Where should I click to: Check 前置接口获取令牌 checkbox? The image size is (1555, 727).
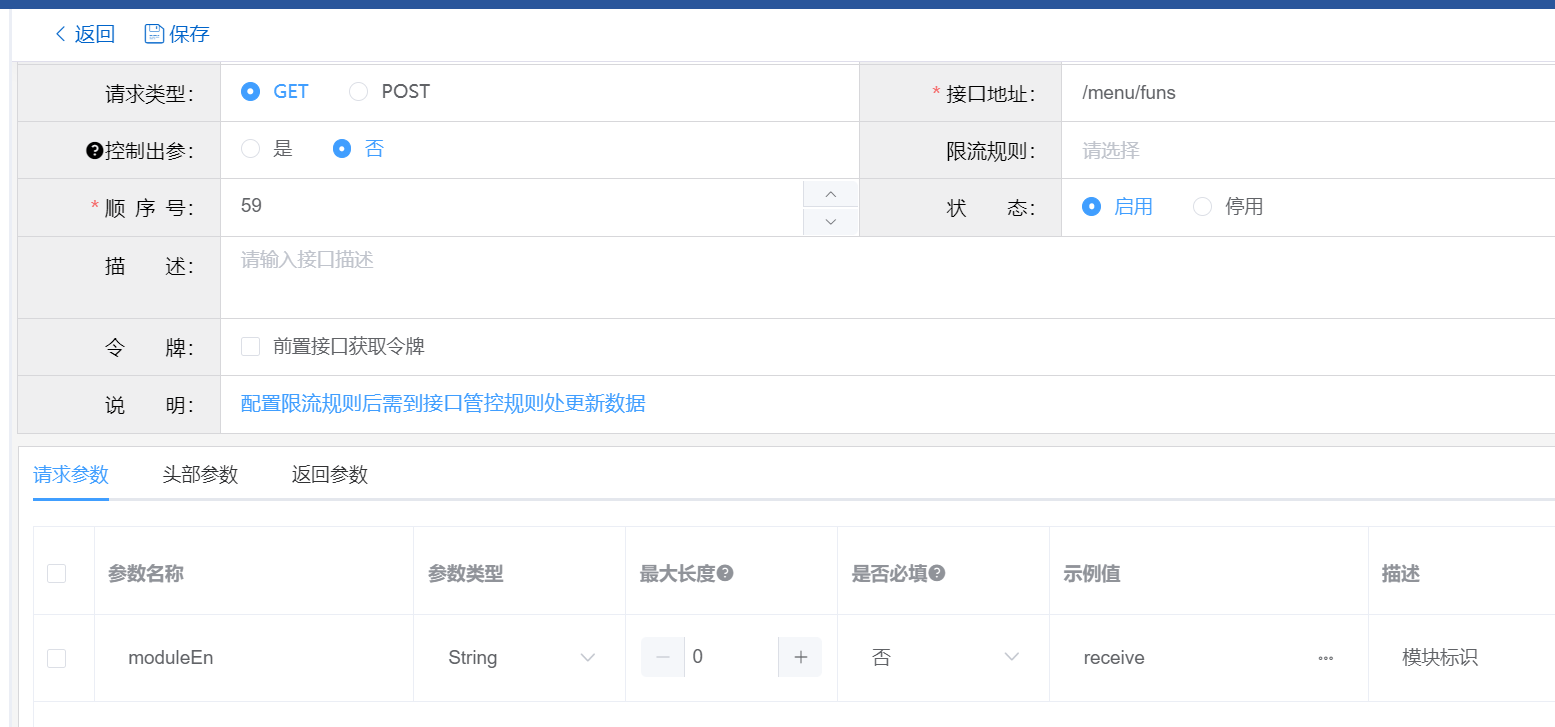tap(250, 347)
